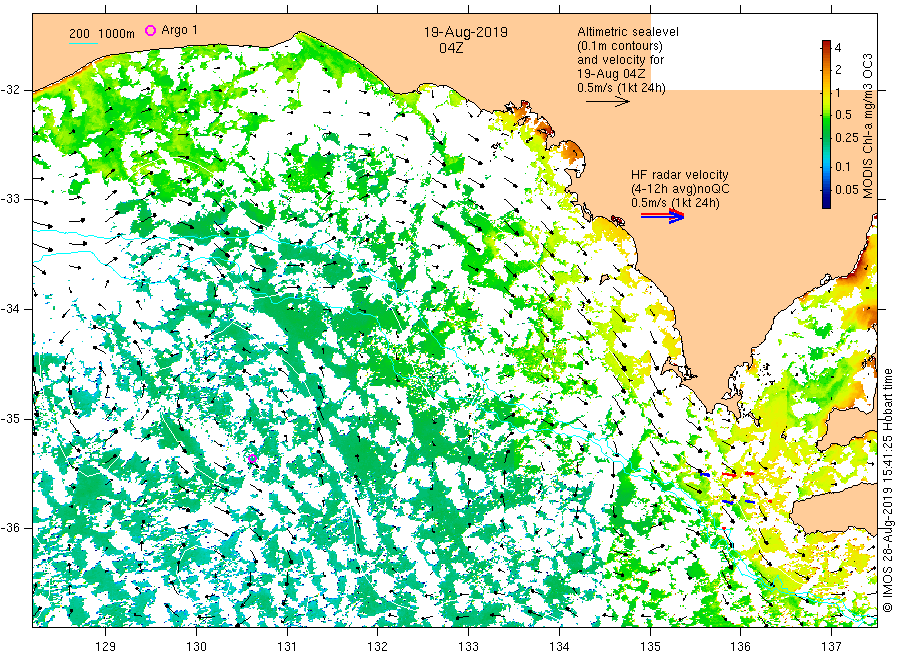Click the 'Argo 1' legend label
Viewport: 900px width, 660px height.
pos(179,30)
